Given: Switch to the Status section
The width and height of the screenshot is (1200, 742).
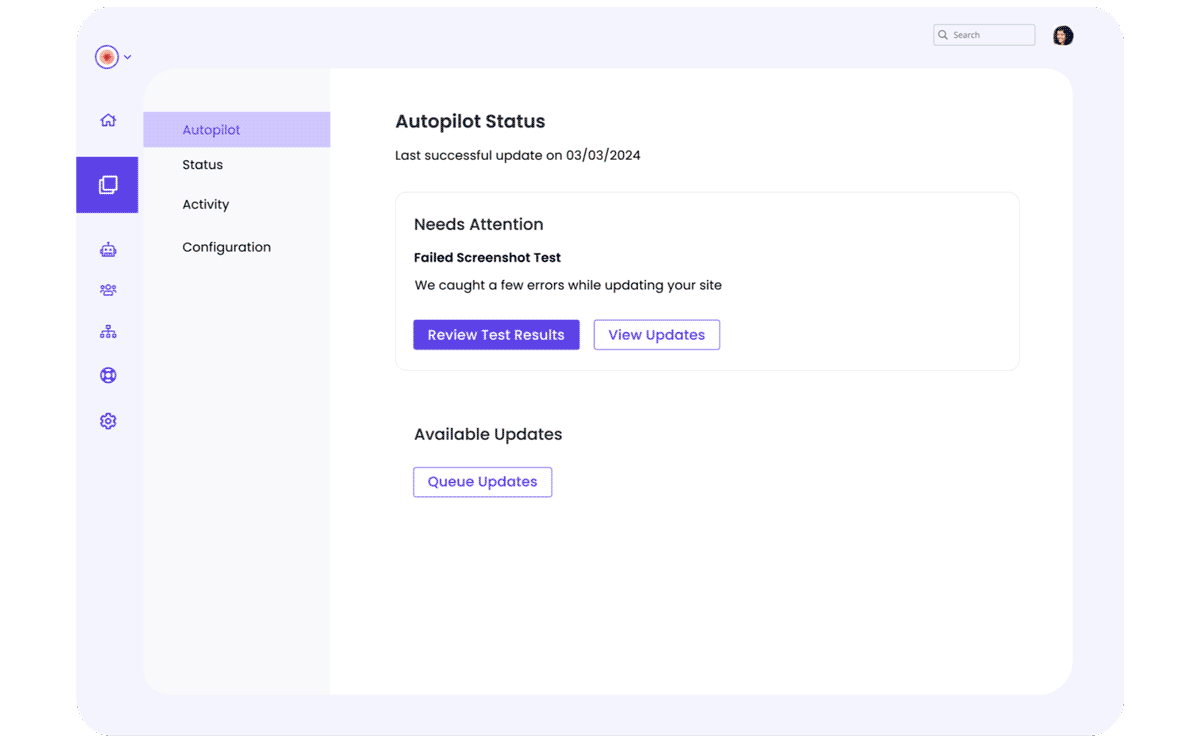Looking at the screenshot, I should 202,164.
